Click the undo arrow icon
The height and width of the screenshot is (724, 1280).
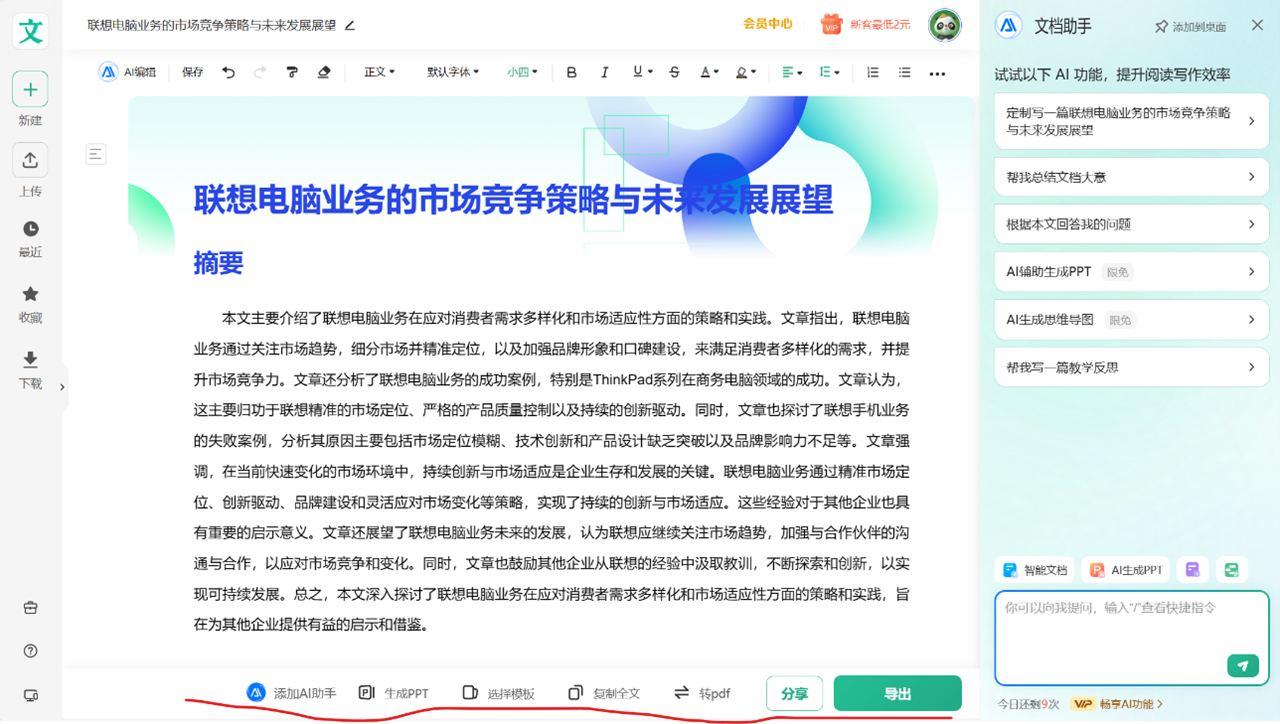[x=229, y=72]
